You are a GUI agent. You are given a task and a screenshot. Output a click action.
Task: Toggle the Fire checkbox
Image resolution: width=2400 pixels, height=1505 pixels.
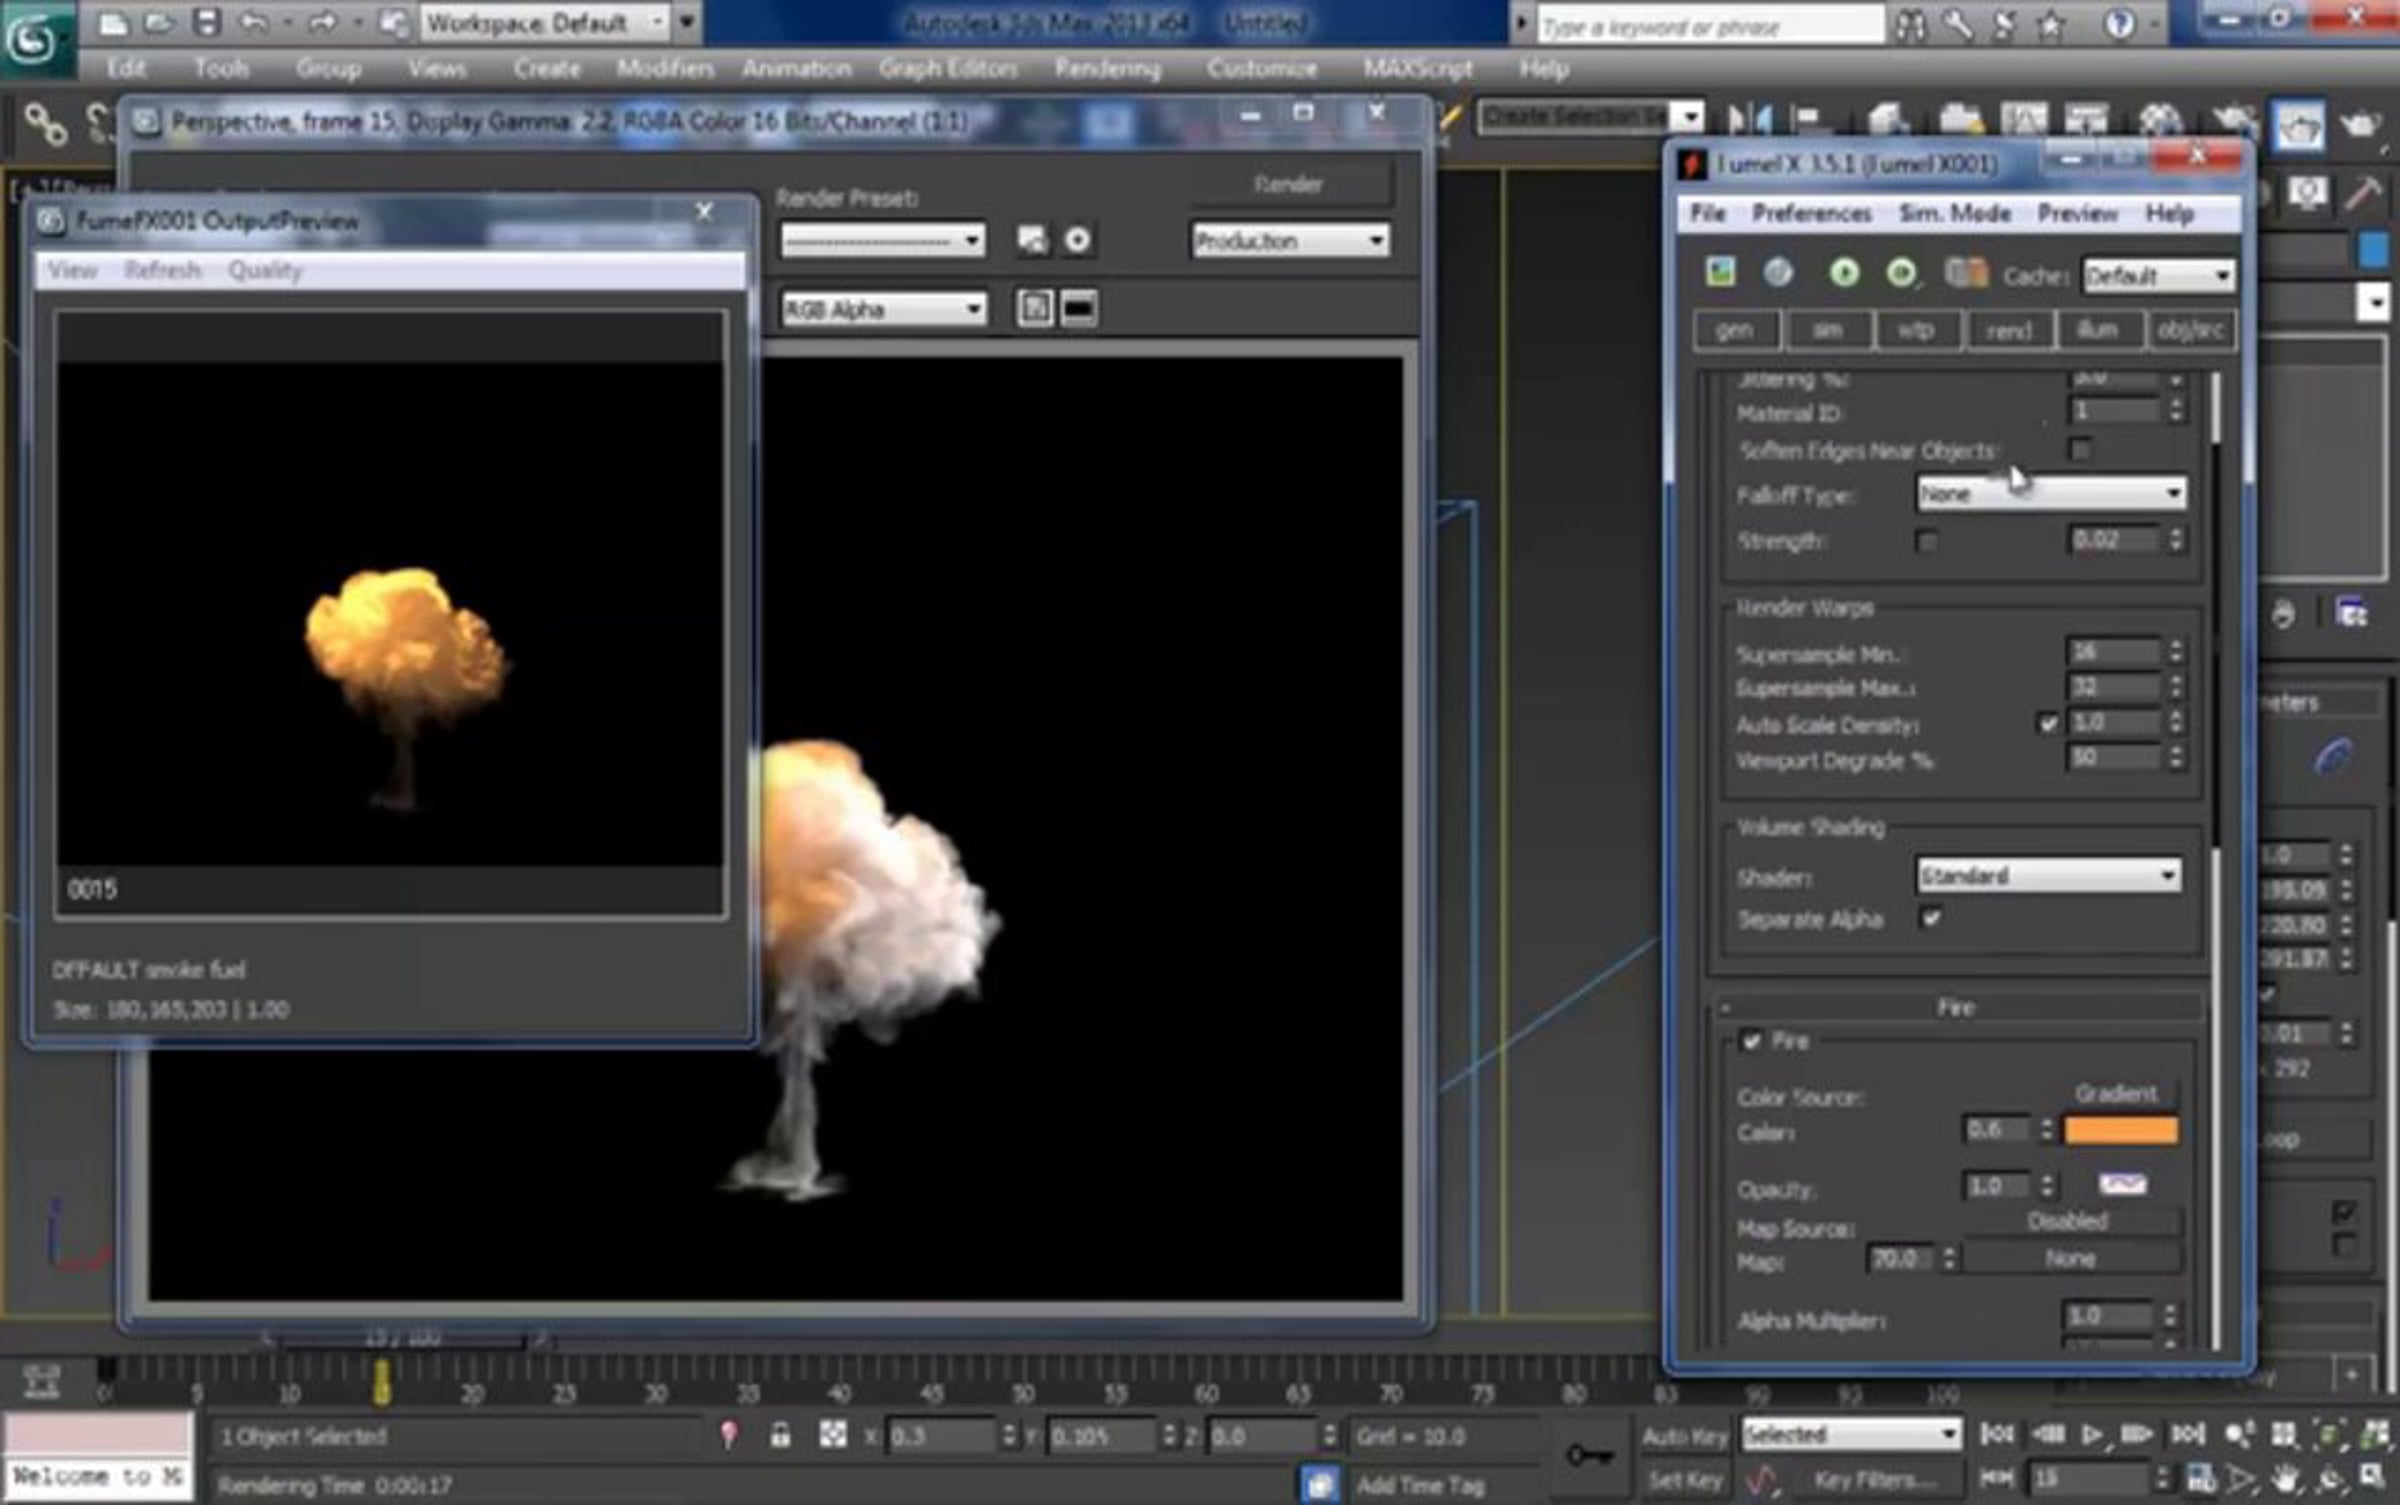coord(1751,1041)
